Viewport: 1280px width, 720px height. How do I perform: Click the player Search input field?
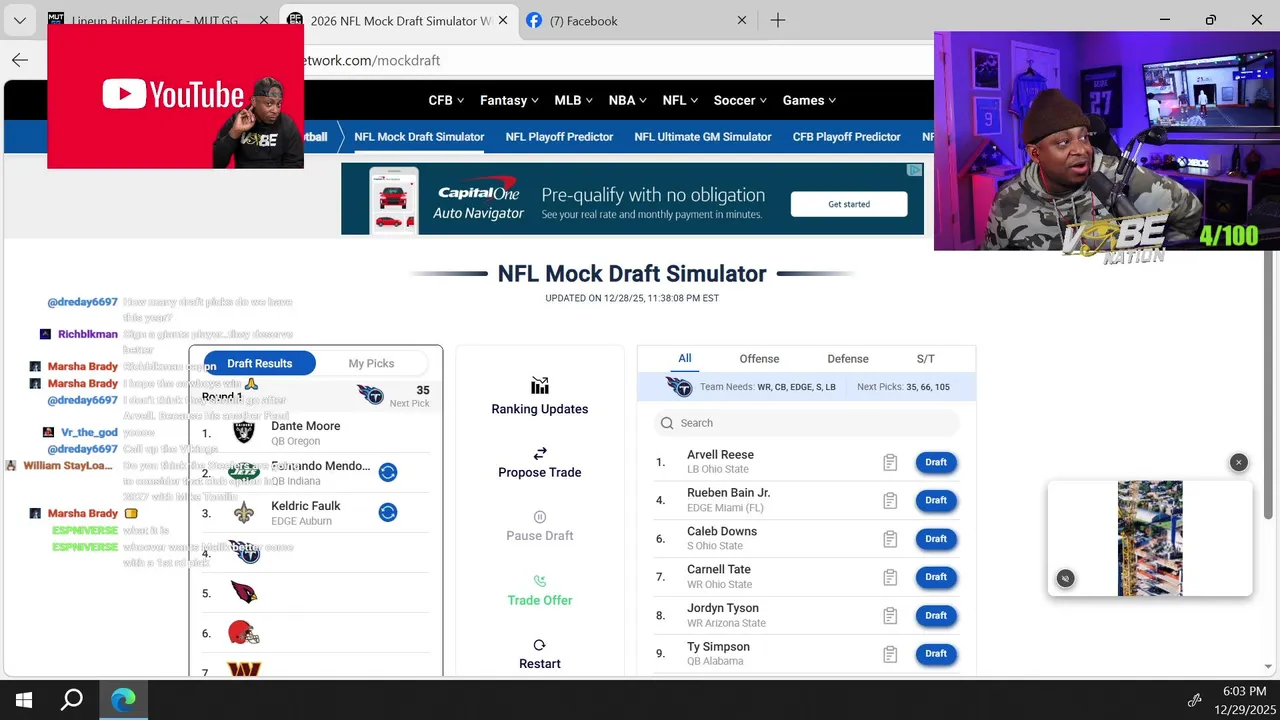[807, 423]
